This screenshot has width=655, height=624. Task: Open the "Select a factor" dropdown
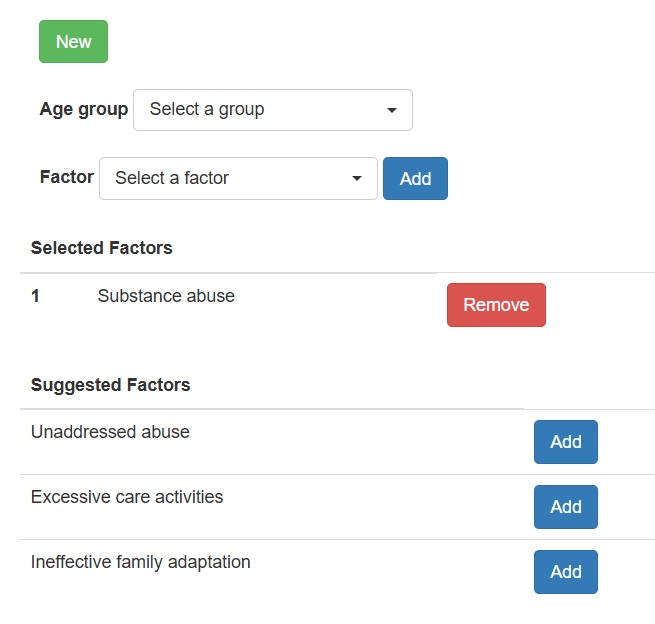point(238,178)
